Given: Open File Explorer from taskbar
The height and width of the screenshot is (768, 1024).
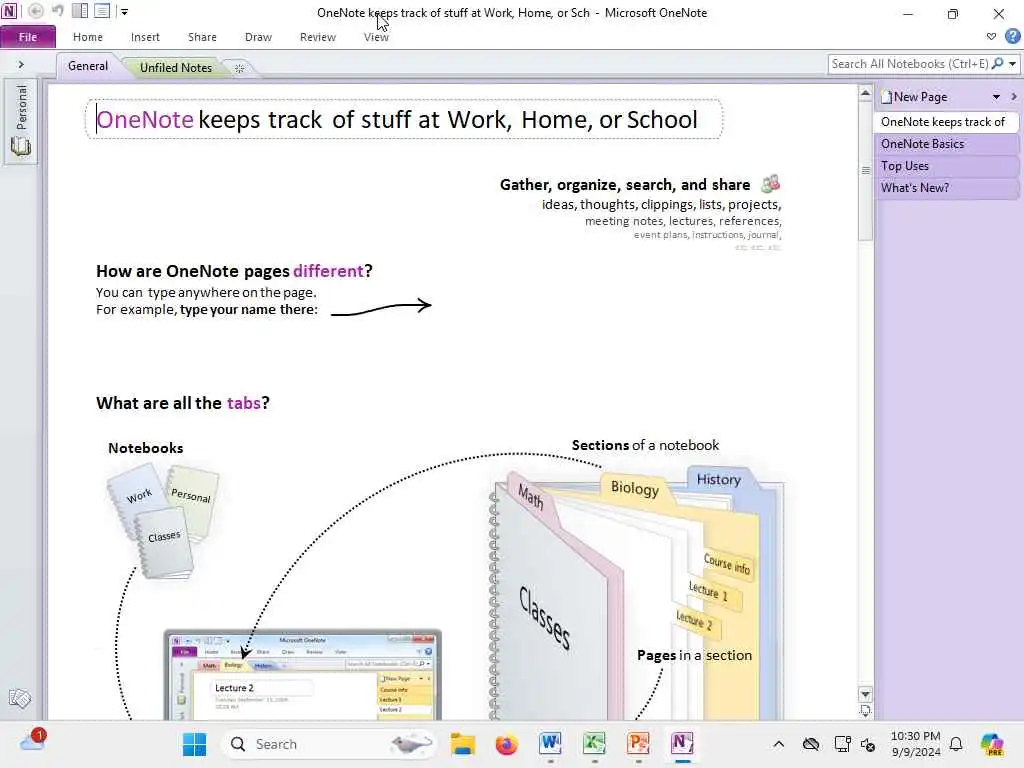Looking at the screenshot, I should [x=462, y=744].
